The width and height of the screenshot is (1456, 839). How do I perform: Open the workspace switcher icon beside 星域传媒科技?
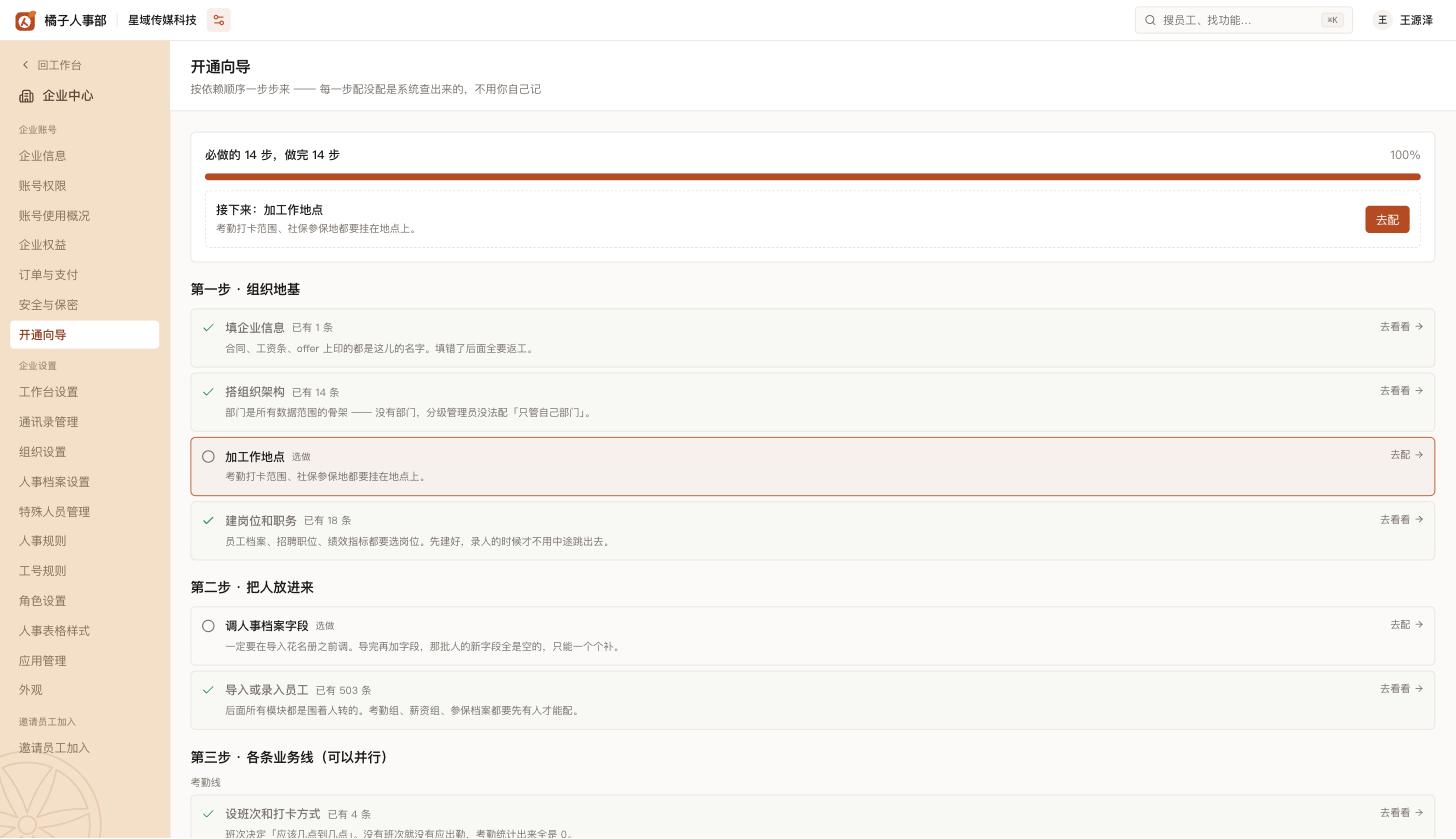coord(218,20)
